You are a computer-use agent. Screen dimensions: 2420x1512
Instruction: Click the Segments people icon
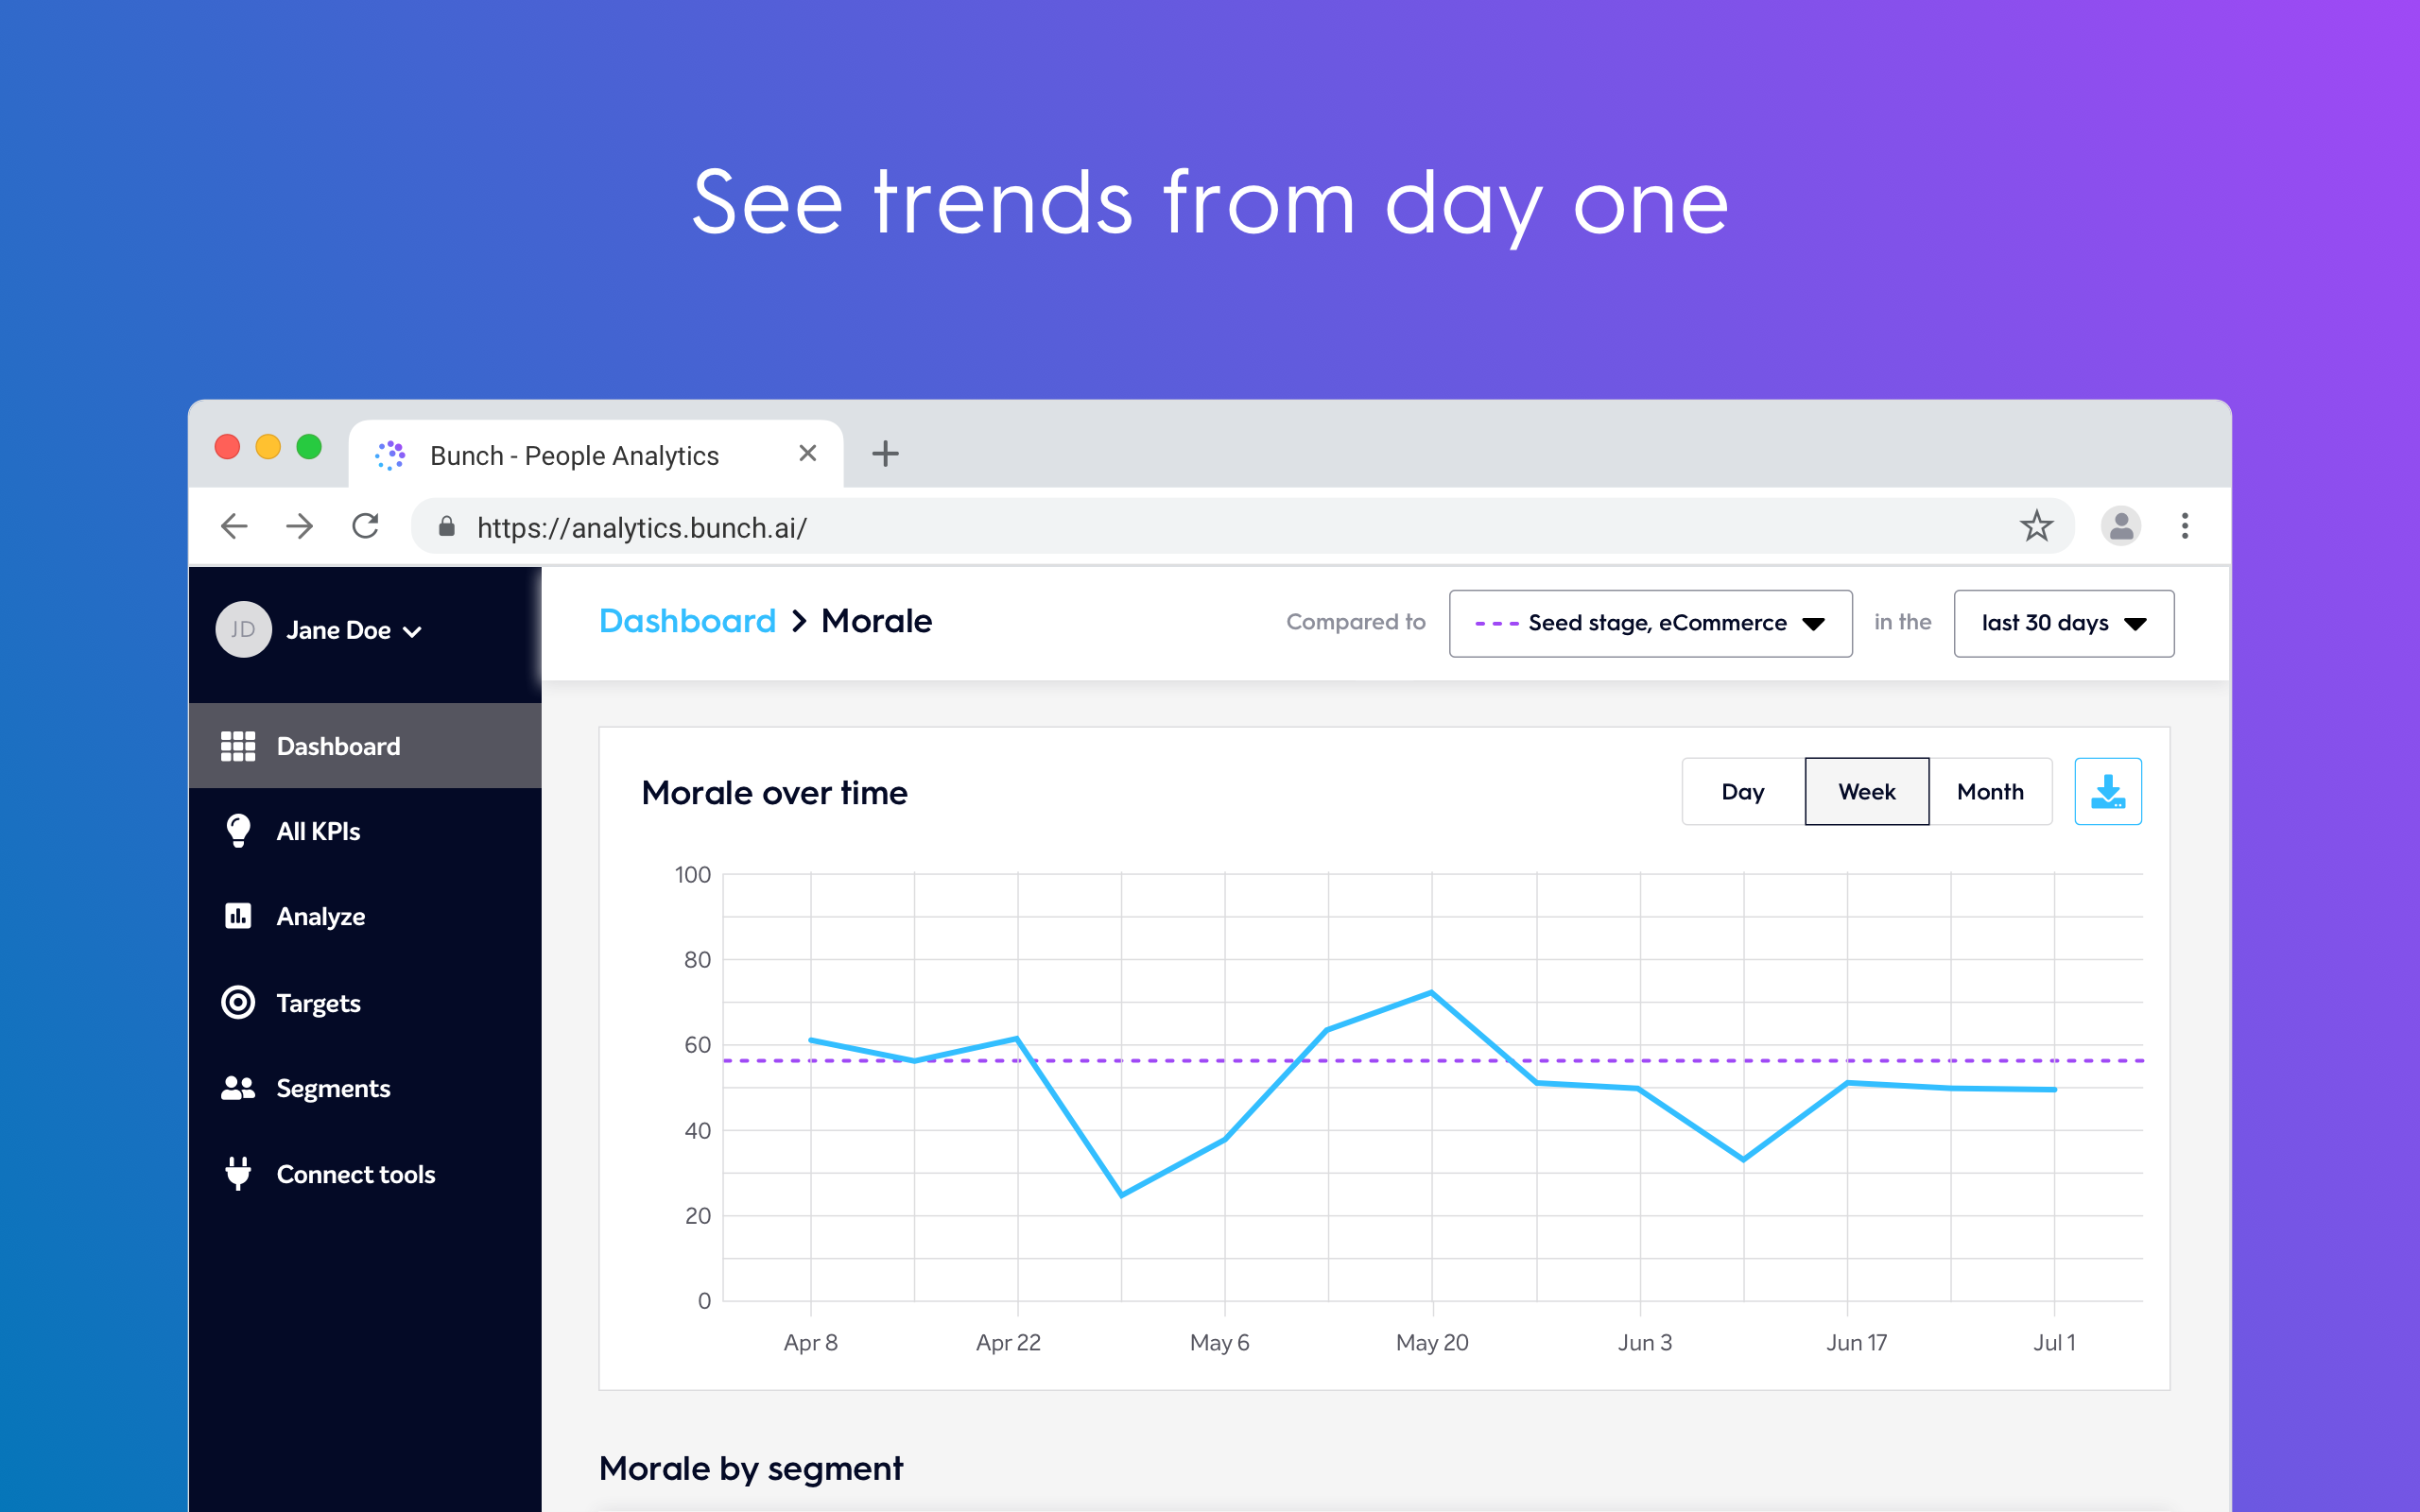click(238, 1088)
